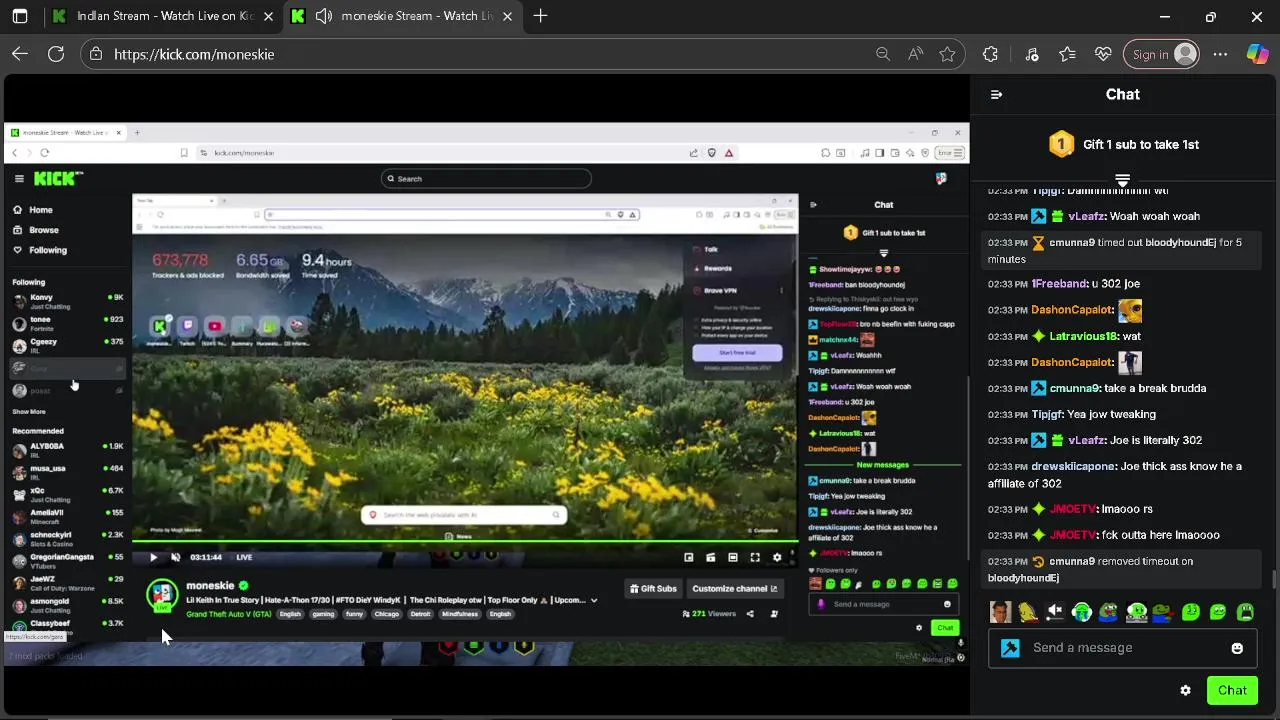Toggle fullscreen on streamed player
Screen dimensions: 1280x720
pyautogui.click(x=755, y=557)
